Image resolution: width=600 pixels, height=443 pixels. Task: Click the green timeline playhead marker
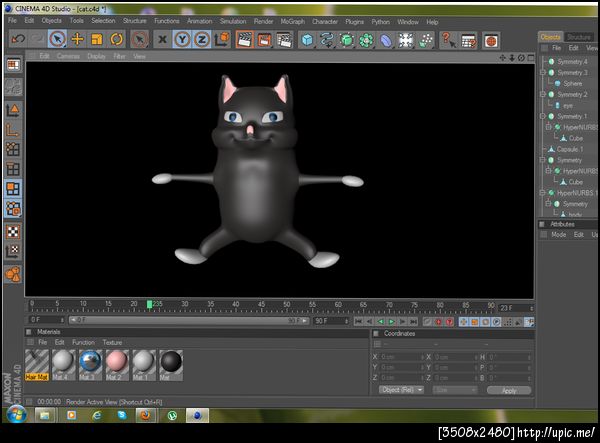(x=150, y=304)
